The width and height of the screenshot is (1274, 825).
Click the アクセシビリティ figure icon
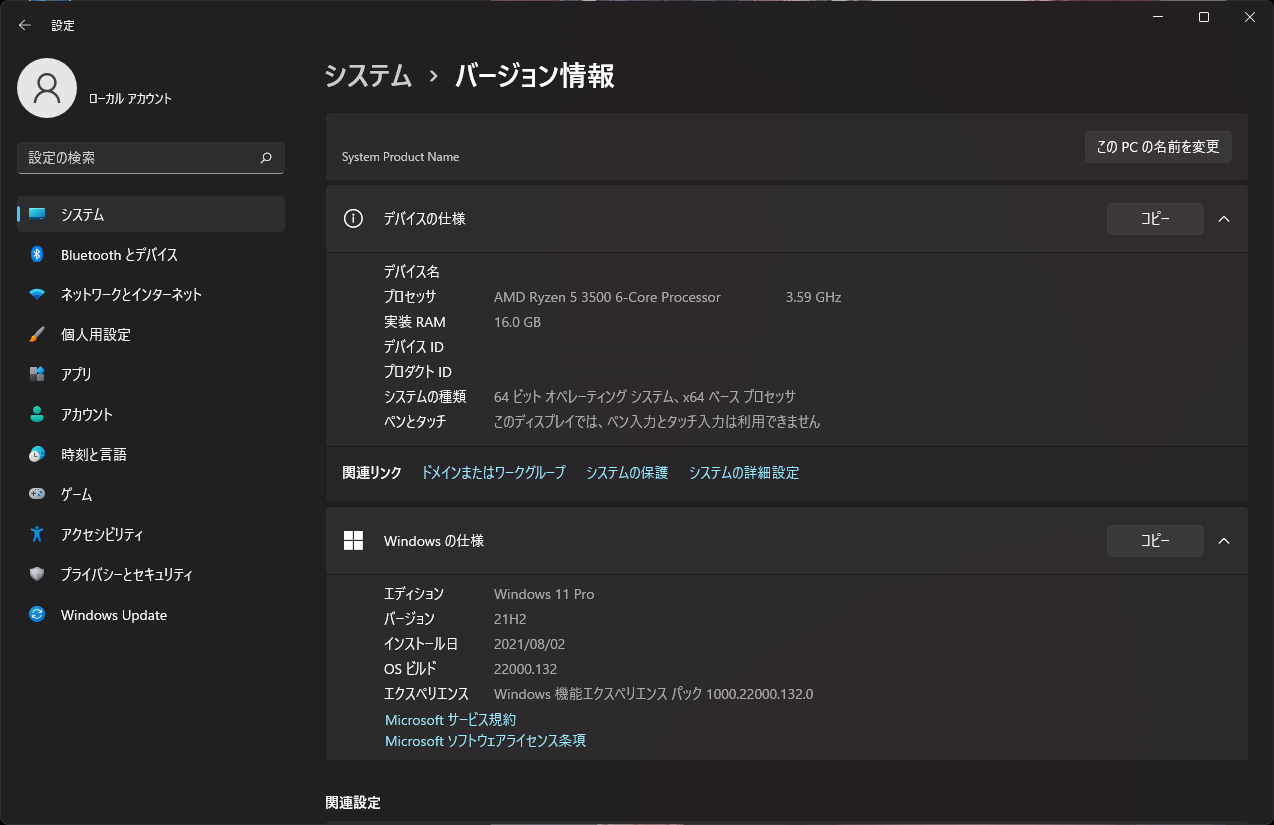(37, 534)
